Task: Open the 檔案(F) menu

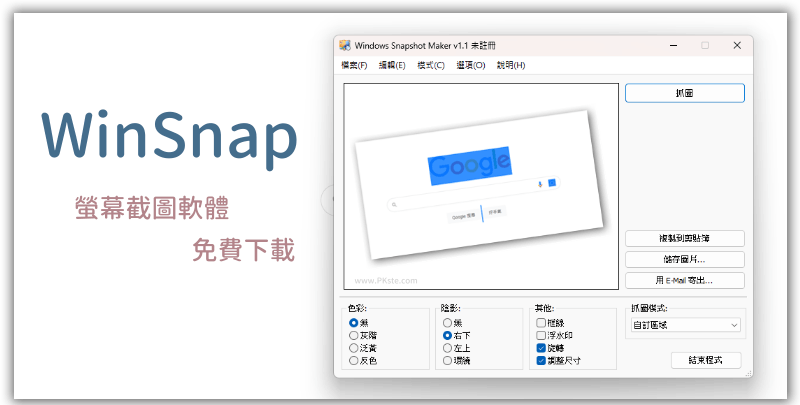Action: coord(354,65)
